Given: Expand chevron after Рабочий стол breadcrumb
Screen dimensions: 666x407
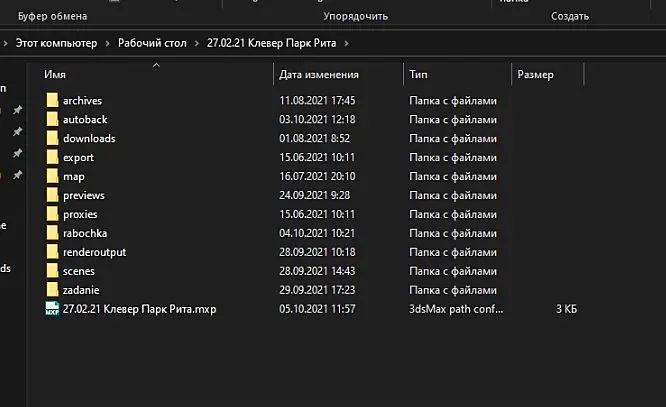Looking at the screenshot, I should click(197, 43).
